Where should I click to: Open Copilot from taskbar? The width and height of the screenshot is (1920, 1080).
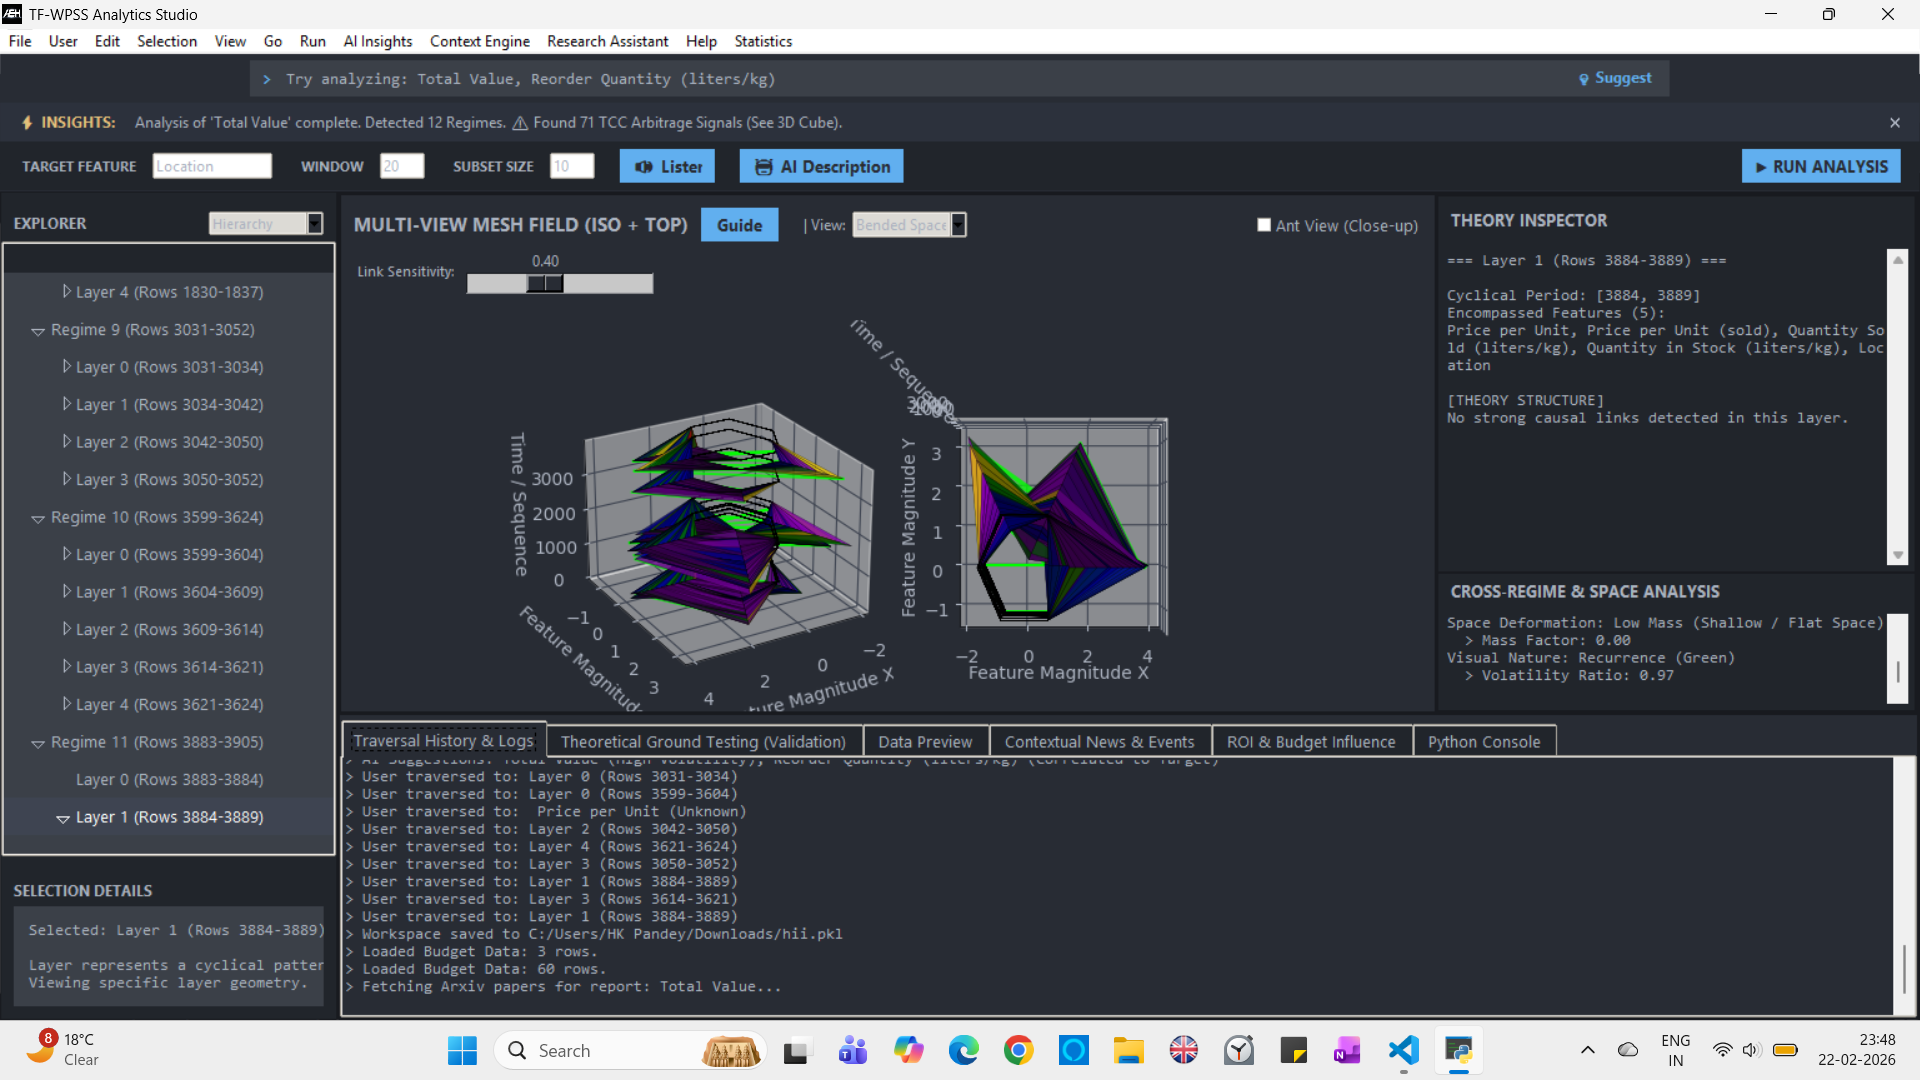point(908,1050)
